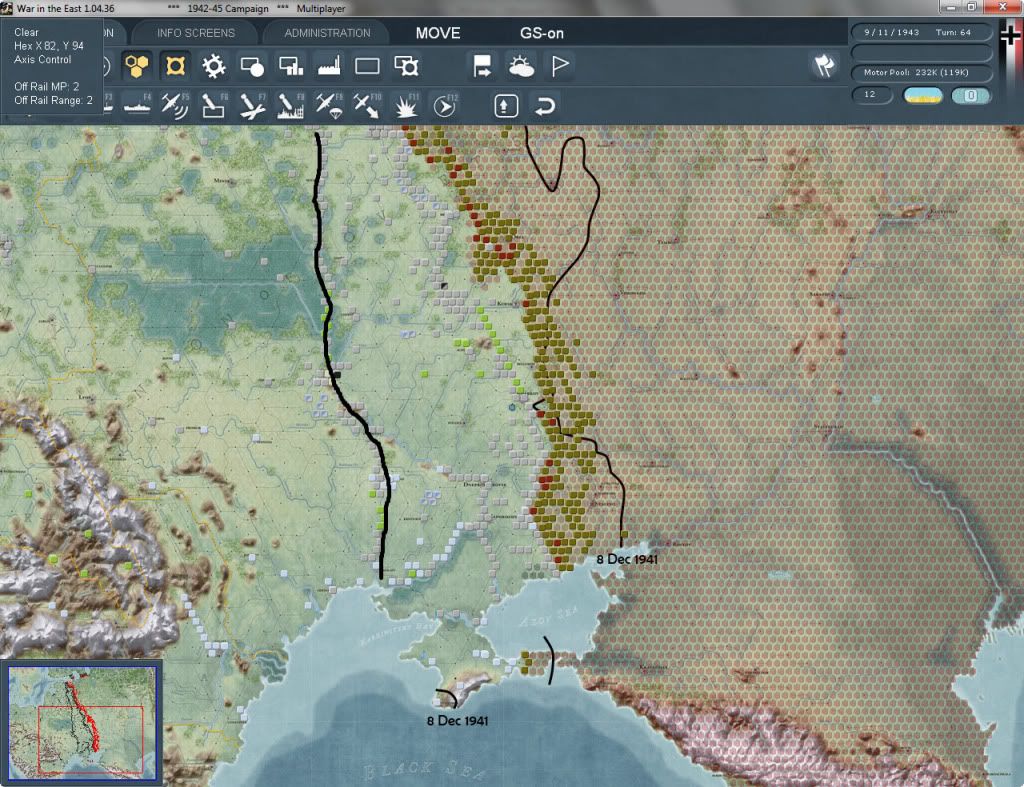
Task: Click the Motor Pool 232K (119K) readout
Action: 921,72
